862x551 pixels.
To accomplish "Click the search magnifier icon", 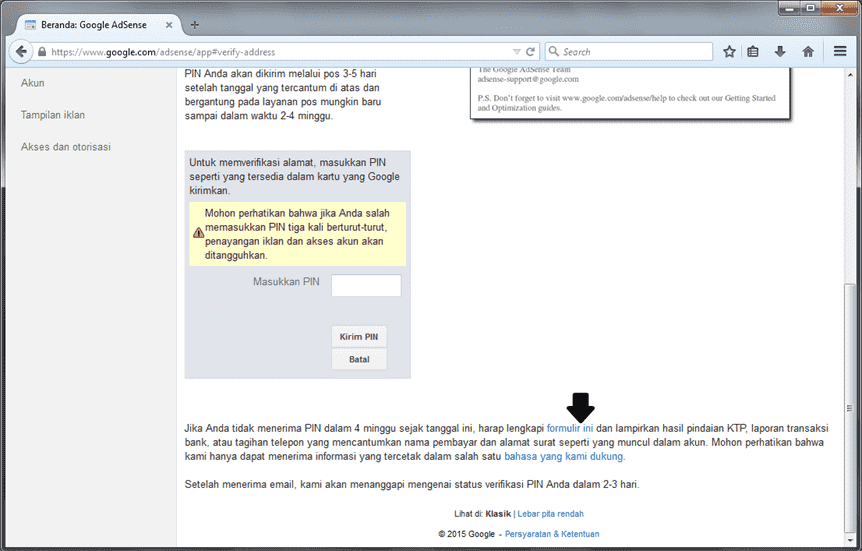I will [x=554, y=51].
